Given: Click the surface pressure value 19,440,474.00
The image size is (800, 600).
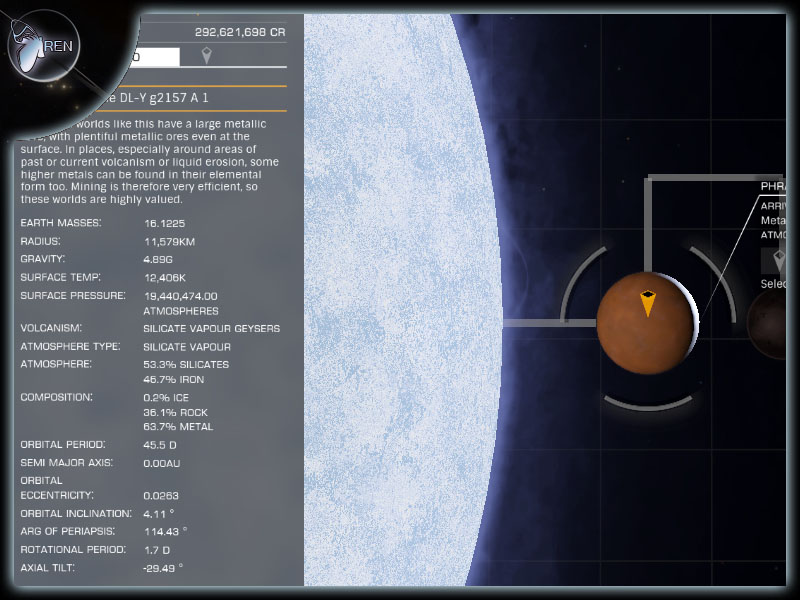Looking at the screenshot, I should tap(181, 296).
